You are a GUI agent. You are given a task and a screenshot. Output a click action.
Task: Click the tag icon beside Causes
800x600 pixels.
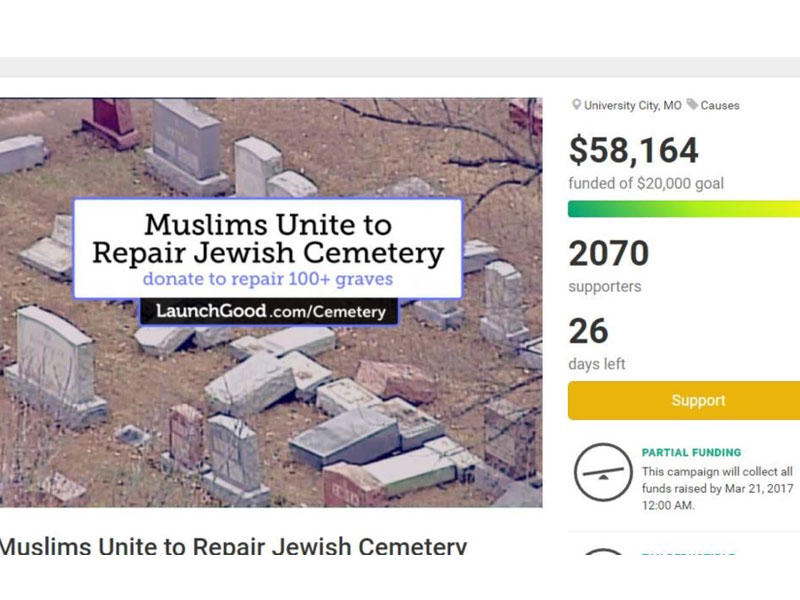tap(692, 105)
